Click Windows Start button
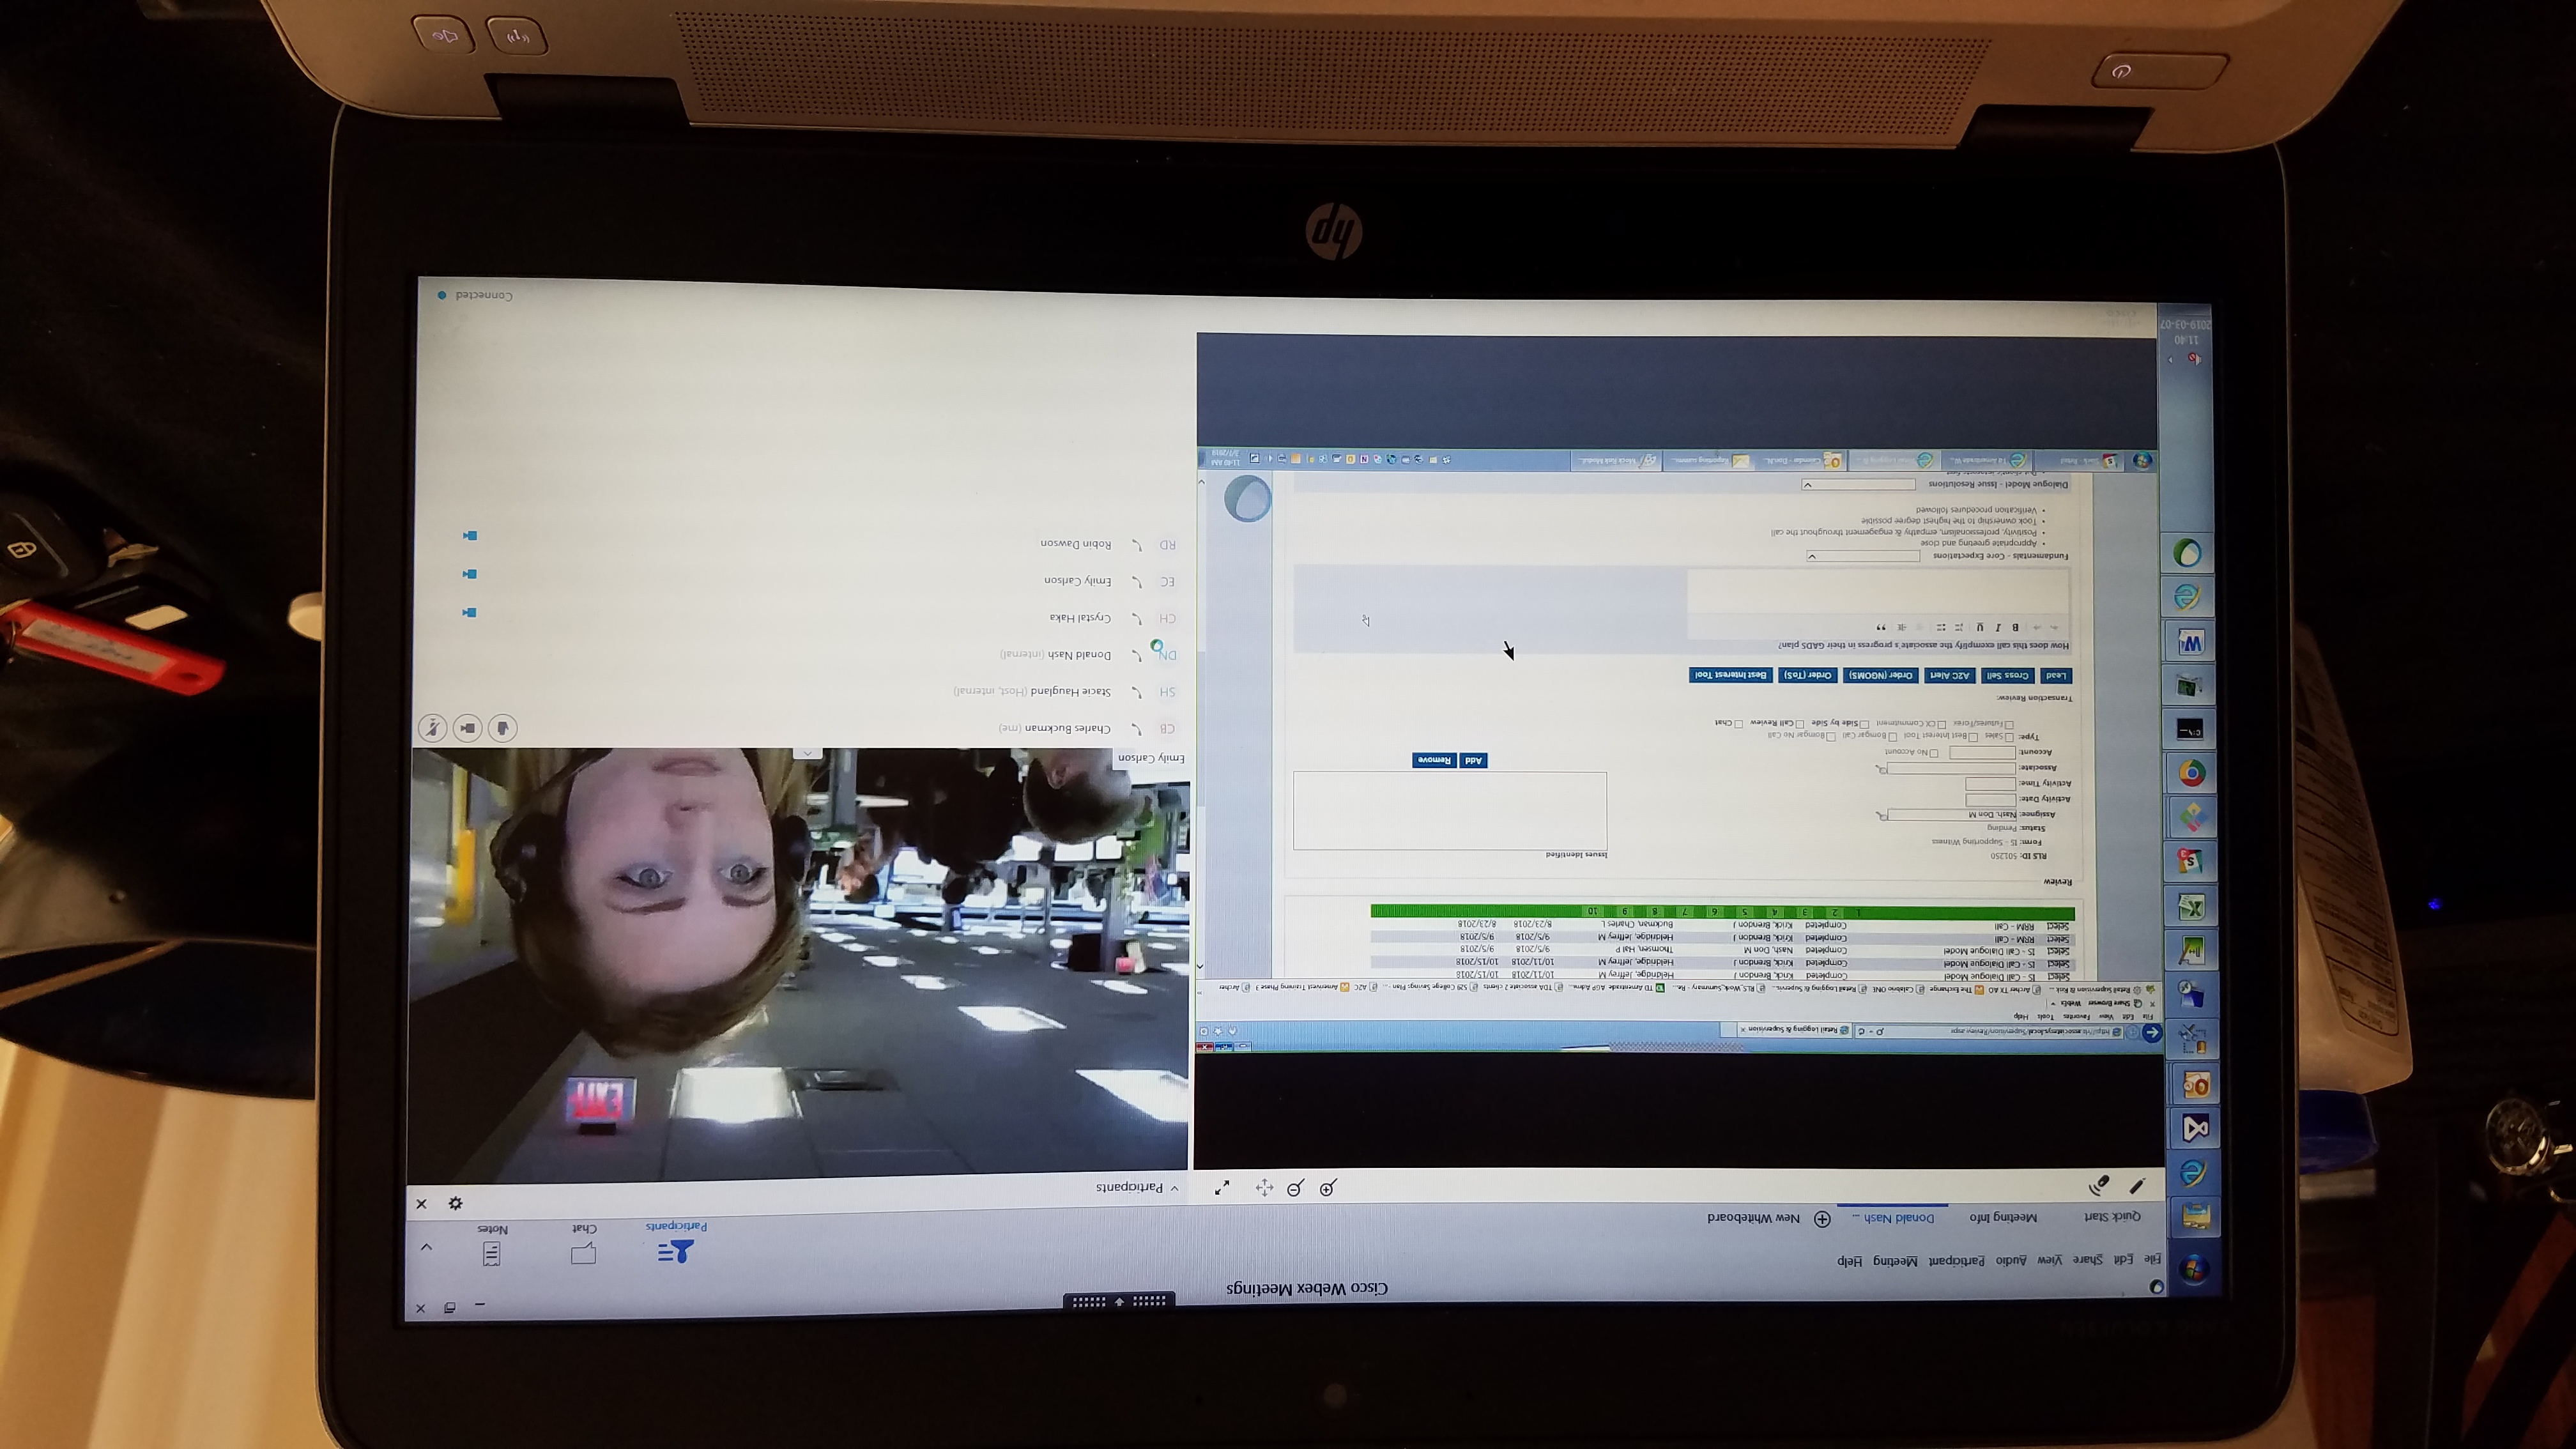Viewport: 2576px width, 1449px height. click(x=2194, y=1270)
